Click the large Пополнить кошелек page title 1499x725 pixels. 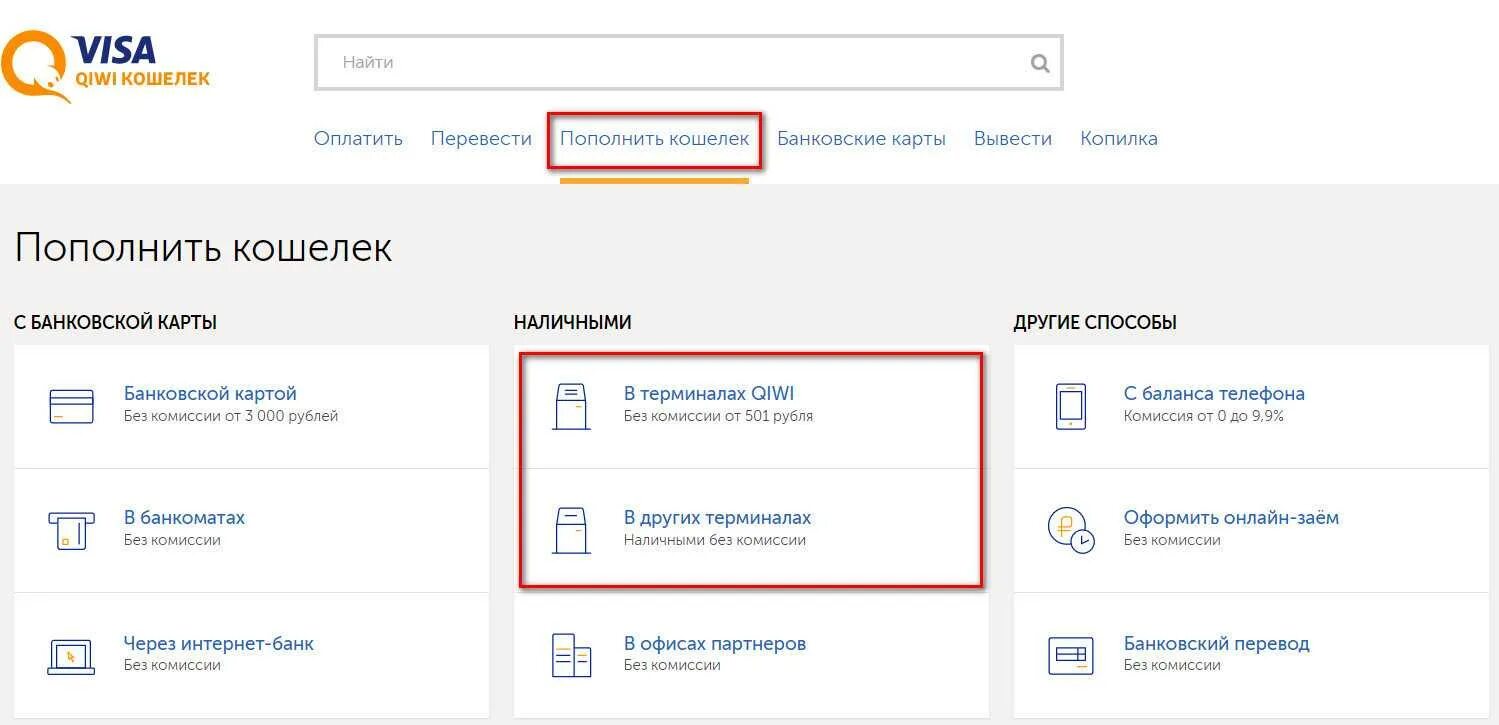click(x=203, y=248)
